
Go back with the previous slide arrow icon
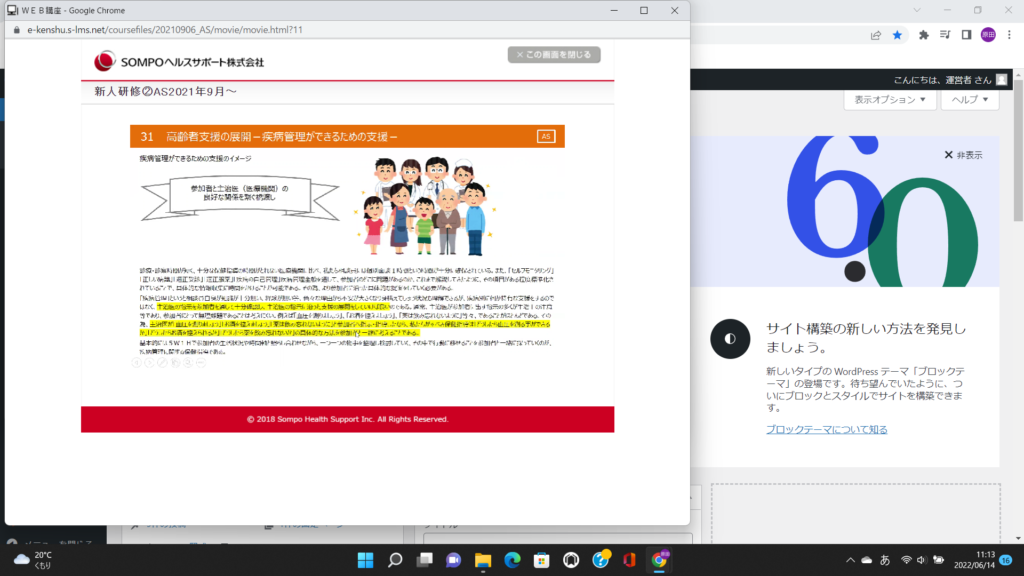136,362
